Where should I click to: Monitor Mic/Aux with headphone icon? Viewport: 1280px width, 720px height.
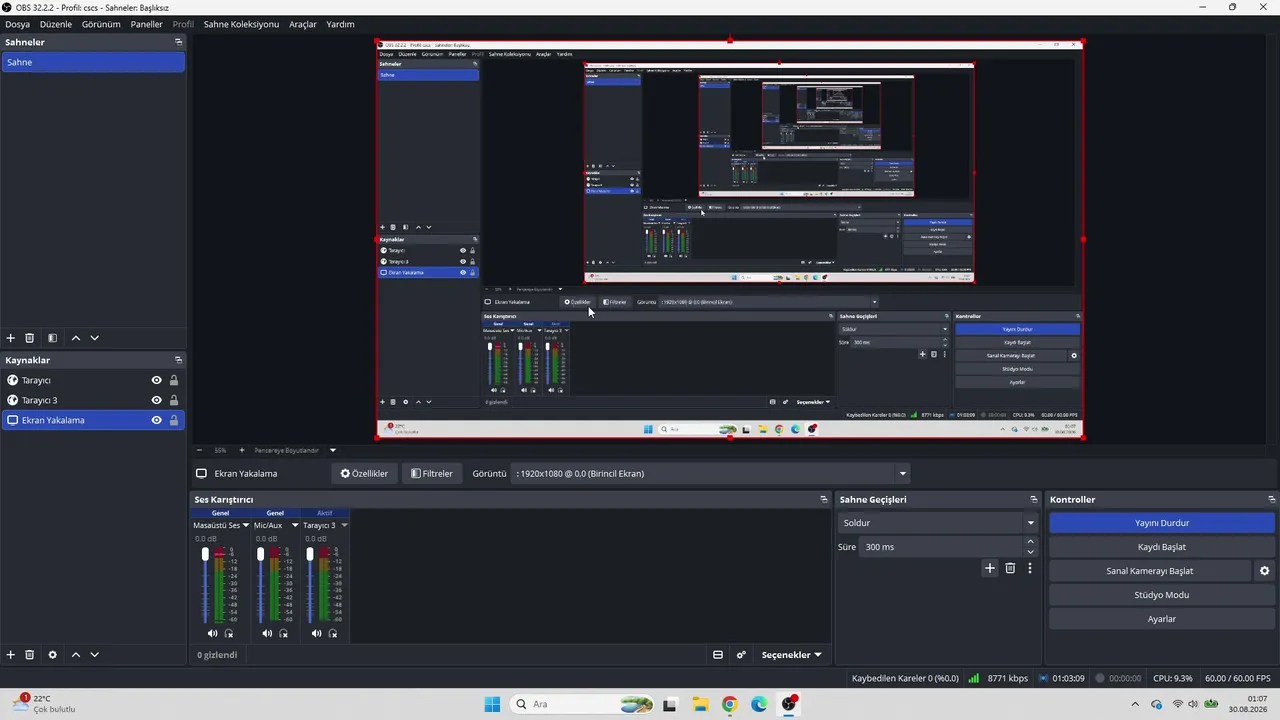(x=284, y=633)
